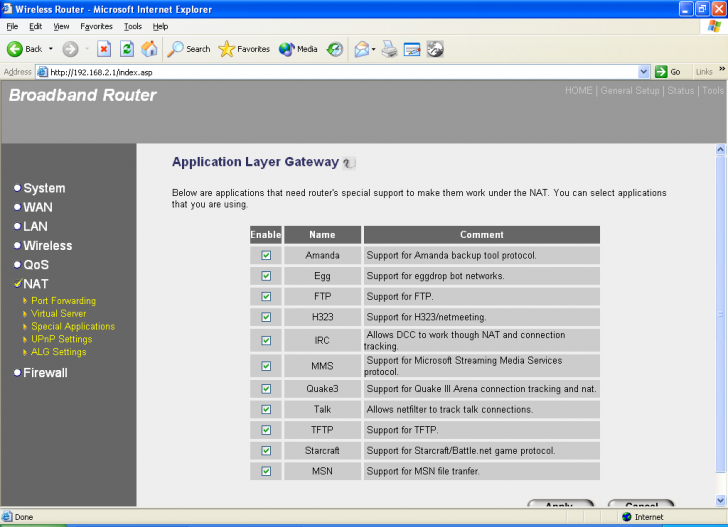Click the Status link in header
The height and width of the screenshot is (527, 728).
(x=681, y=91)
